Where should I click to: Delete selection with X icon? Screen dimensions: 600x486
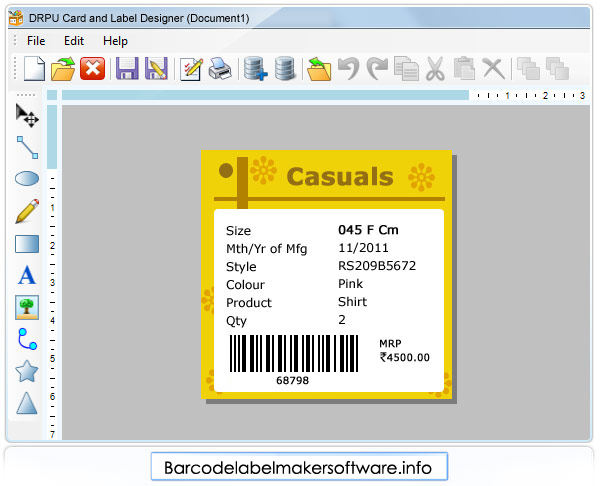pyautogui.click(x=494, y=69)
